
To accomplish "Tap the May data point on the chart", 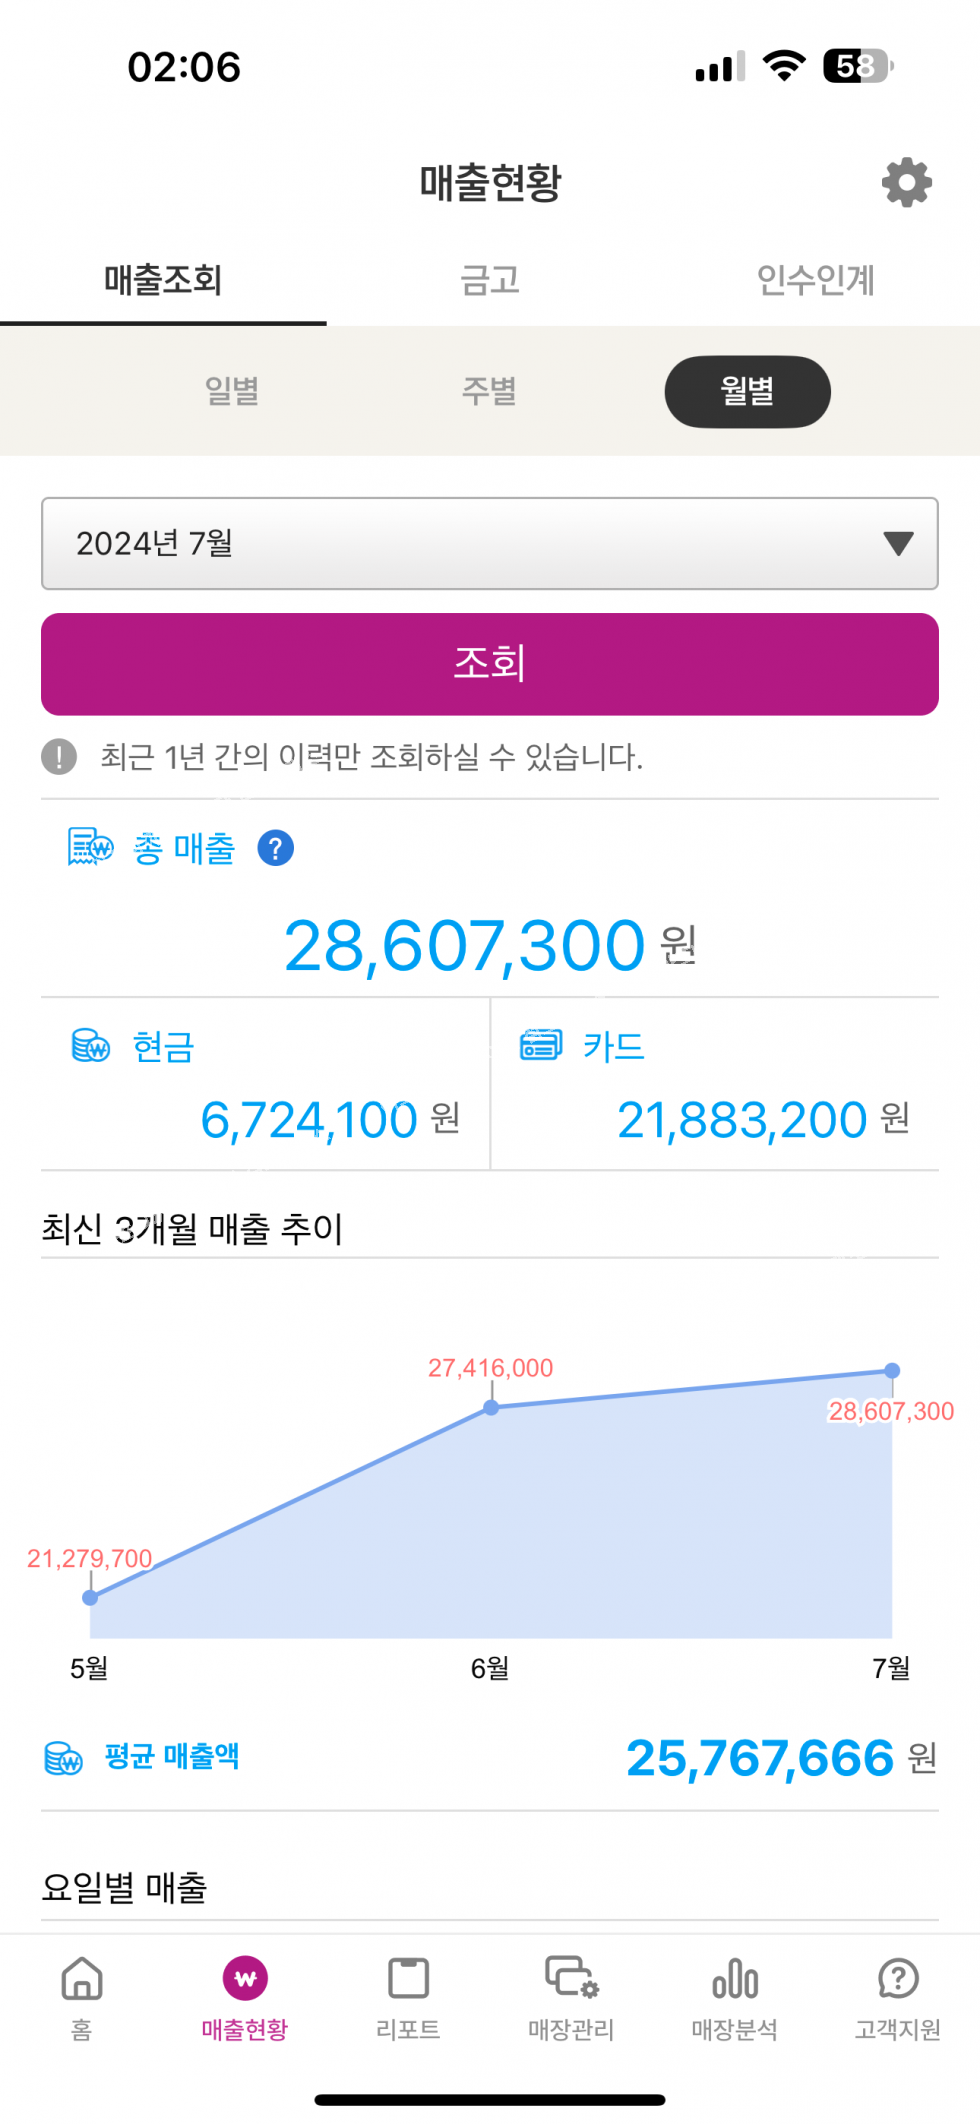I will click(x=90, y=1597).
